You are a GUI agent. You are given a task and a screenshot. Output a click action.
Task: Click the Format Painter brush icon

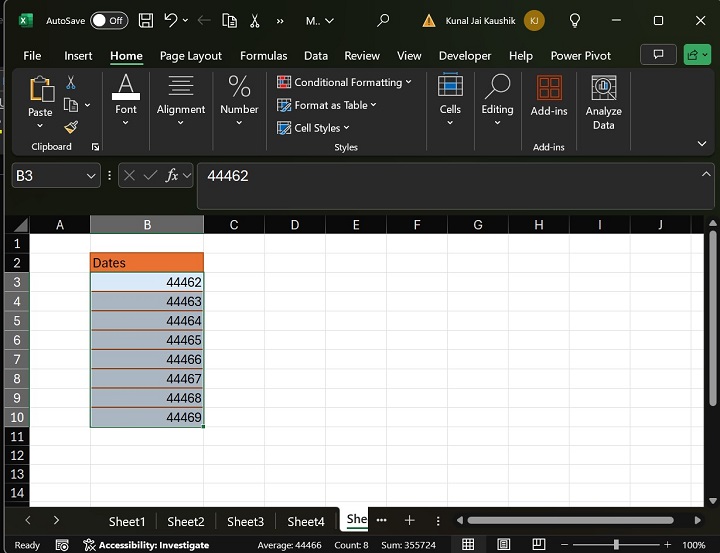(x=71, y=127)
